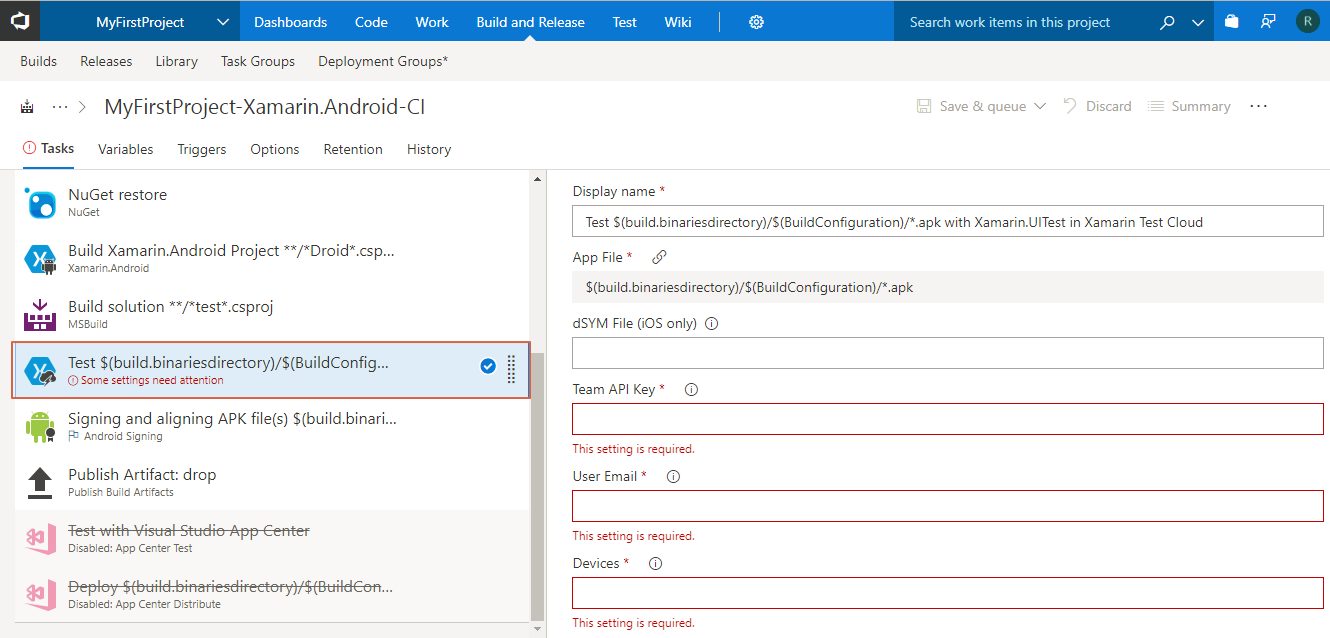The height and width of the screenshot is (638, 1330).
Task: Expand the Save & queue dropdown arrow
Action: 1040,106
